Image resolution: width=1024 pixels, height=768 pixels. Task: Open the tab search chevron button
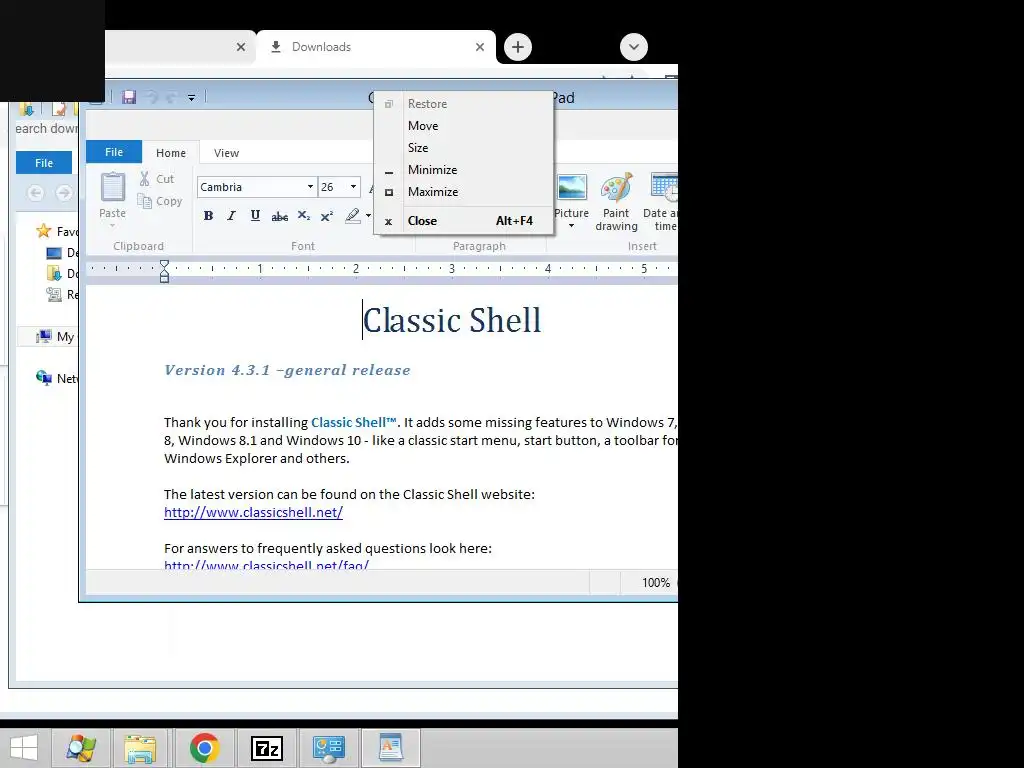[633, 47]
